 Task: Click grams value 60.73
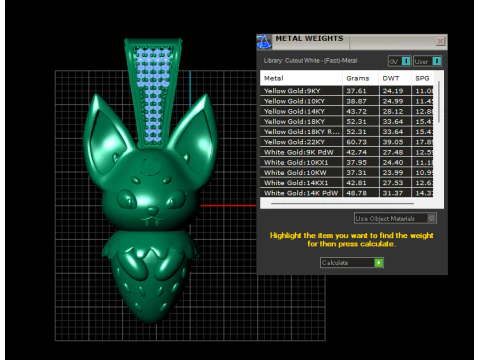(x=356, y=142)
